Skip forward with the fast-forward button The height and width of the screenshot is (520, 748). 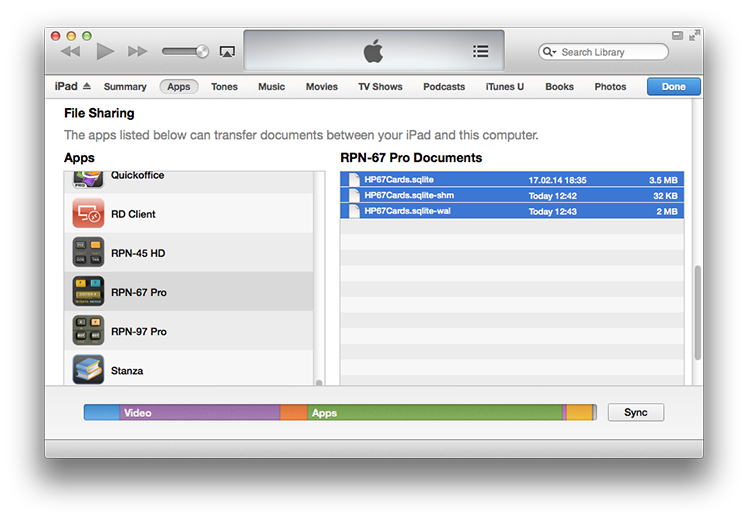tap(137, 52)
